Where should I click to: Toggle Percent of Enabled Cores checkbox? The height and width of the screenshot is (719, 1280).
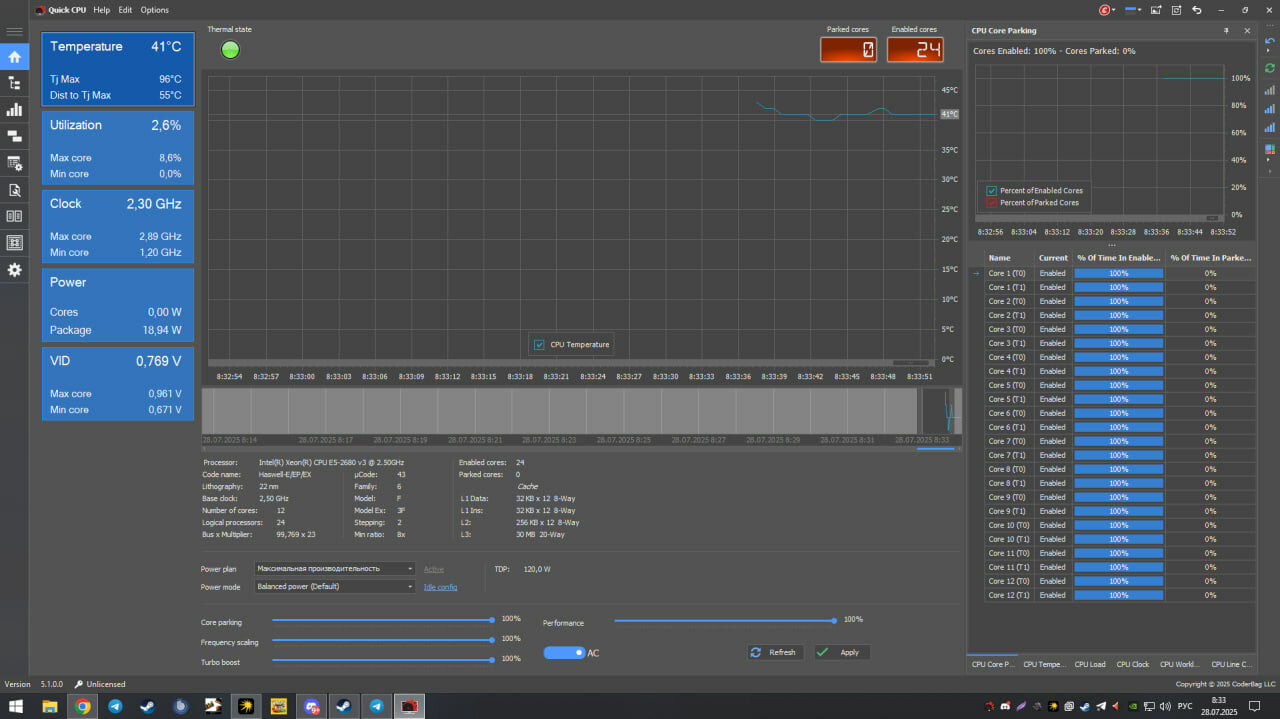(x=992, y=190)
